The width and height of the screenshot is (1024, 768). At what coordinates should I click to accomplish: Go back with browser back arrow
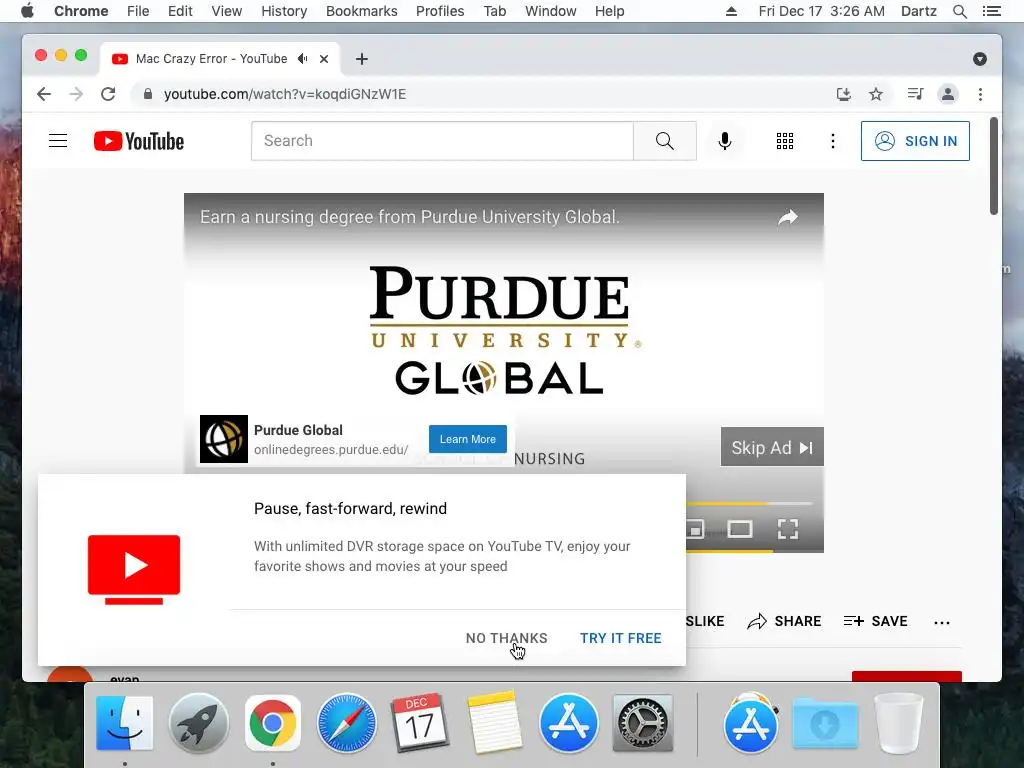tap(44, 94)
